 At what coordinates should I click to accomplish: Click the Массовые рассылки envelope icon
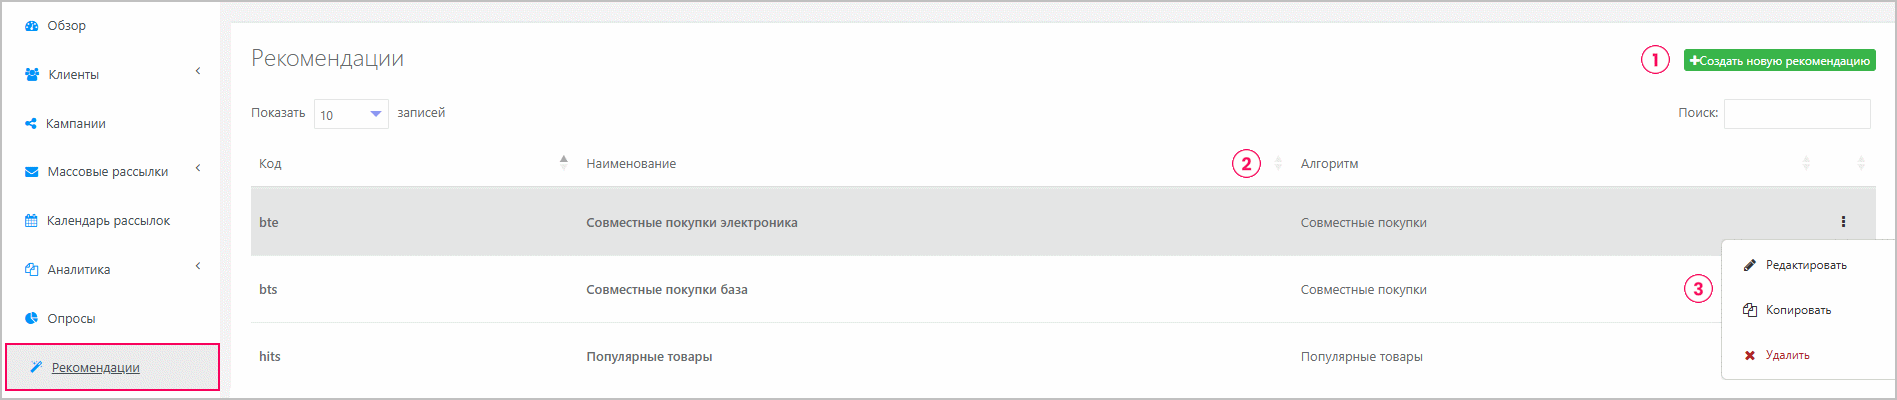(x=32, y=172)
